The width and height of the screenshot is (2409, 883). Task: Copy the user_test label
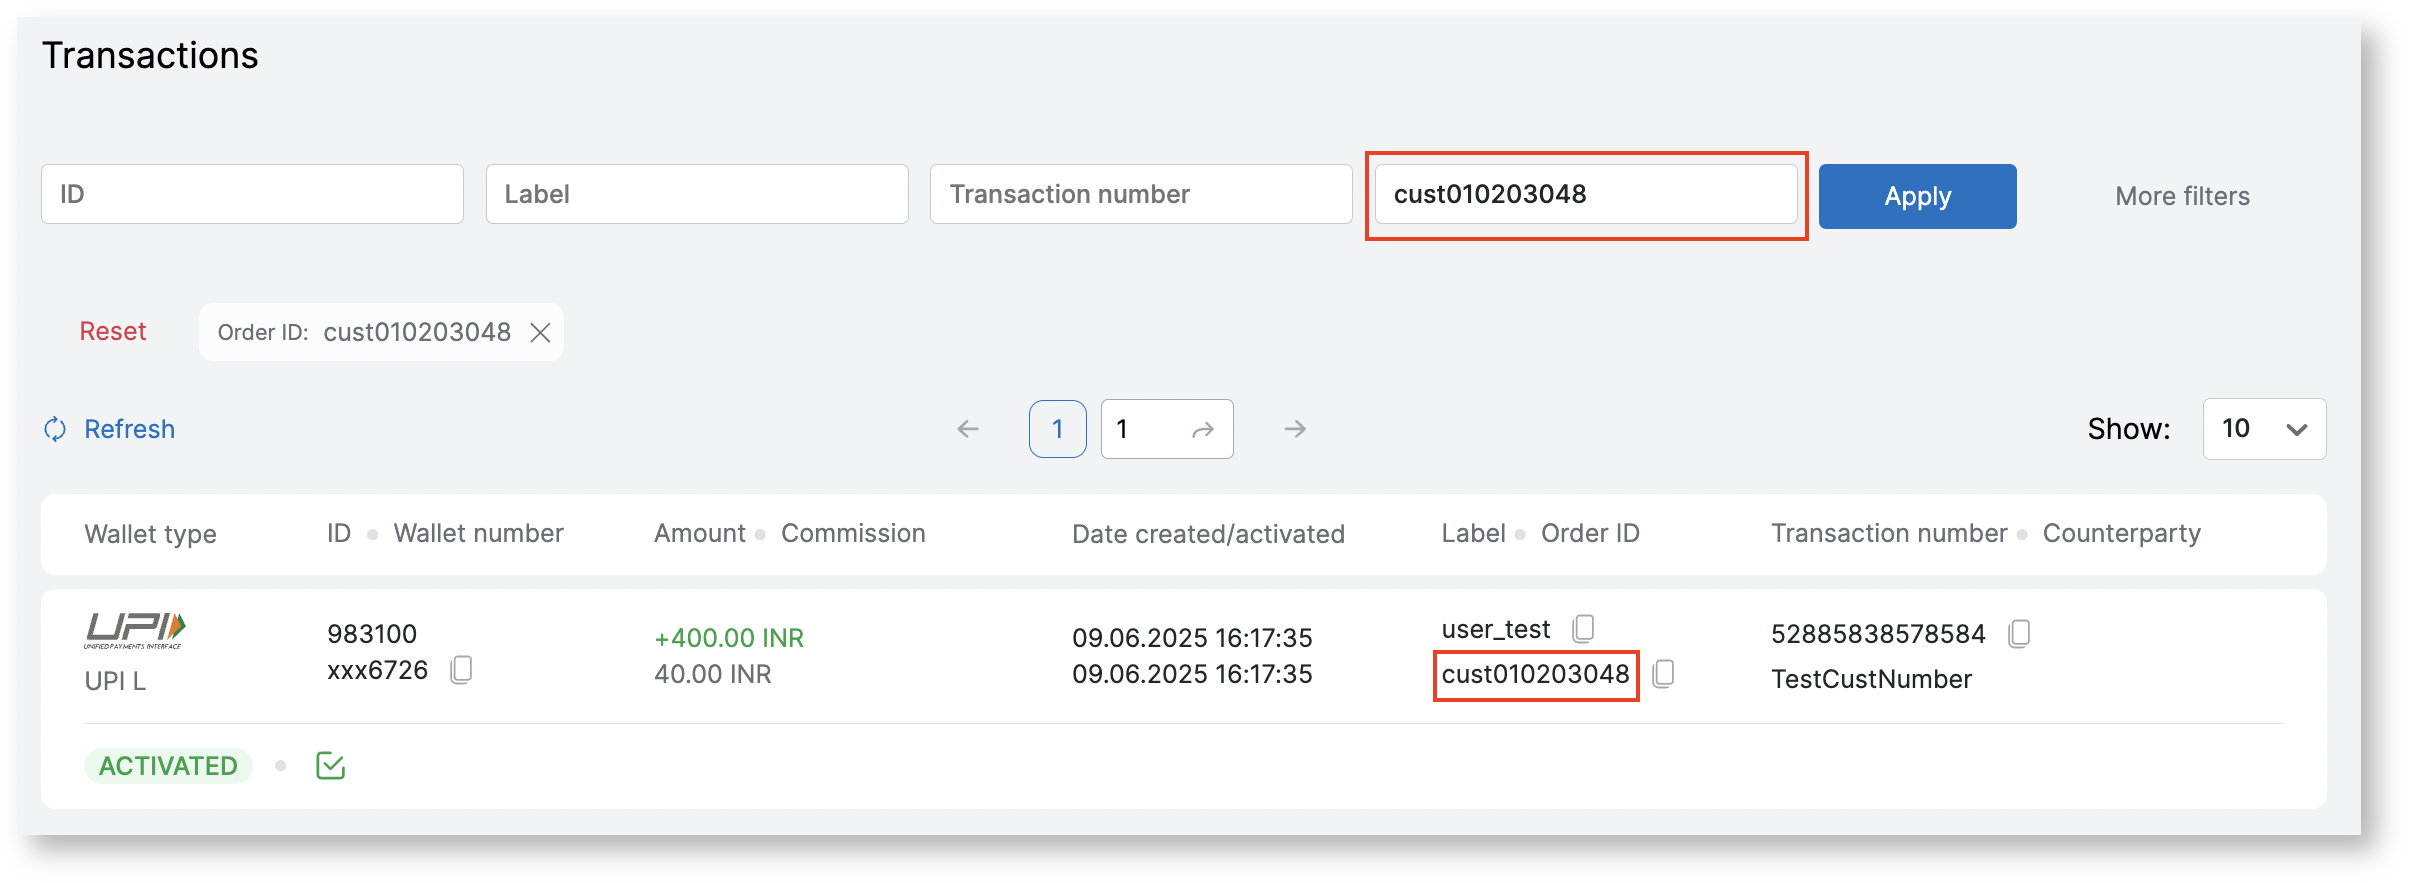[1583, 629]
